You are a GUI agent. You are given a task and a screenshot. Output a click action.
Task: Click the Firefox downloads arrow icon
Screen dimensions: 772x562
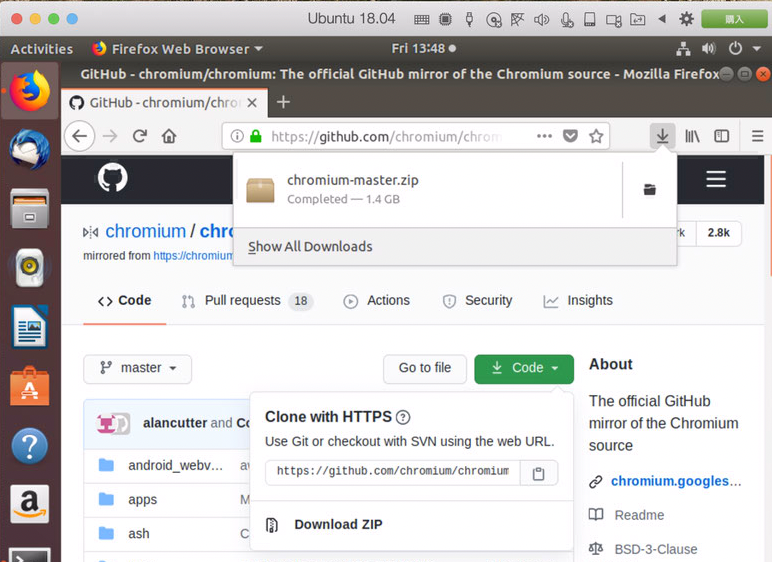point(662,136)
